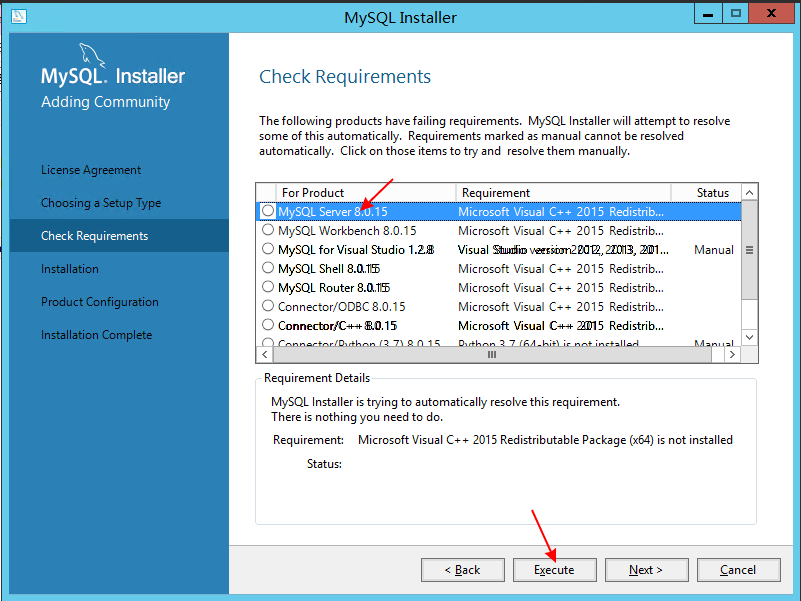Sort by the For Product column header
The height and width of the screenshot is (601, 801).
tap(365, 193)
